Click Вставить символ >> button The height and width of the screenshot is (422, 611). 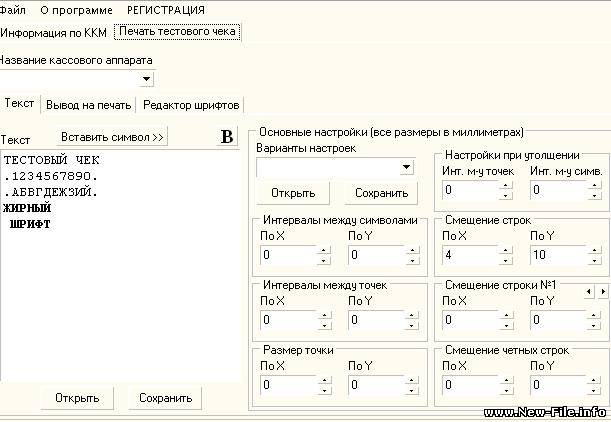click(112, 137)
